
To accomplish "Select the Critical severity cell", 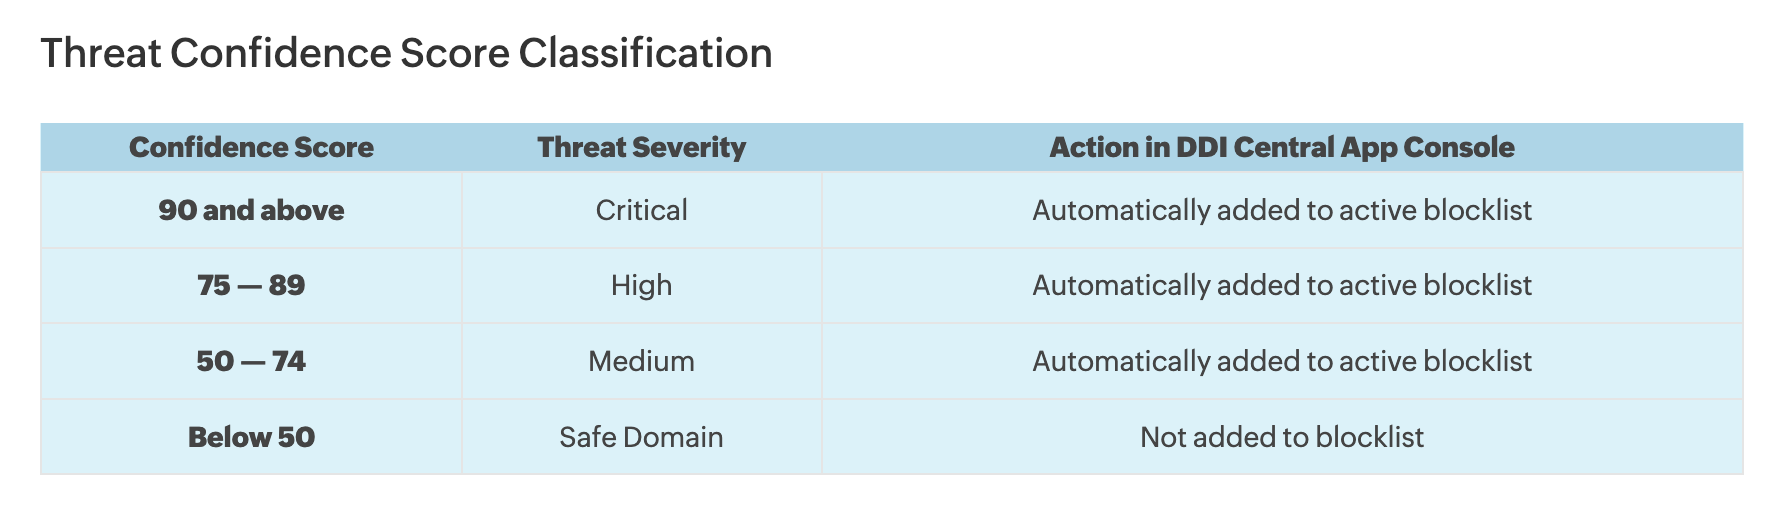I will tap(642, 210).
